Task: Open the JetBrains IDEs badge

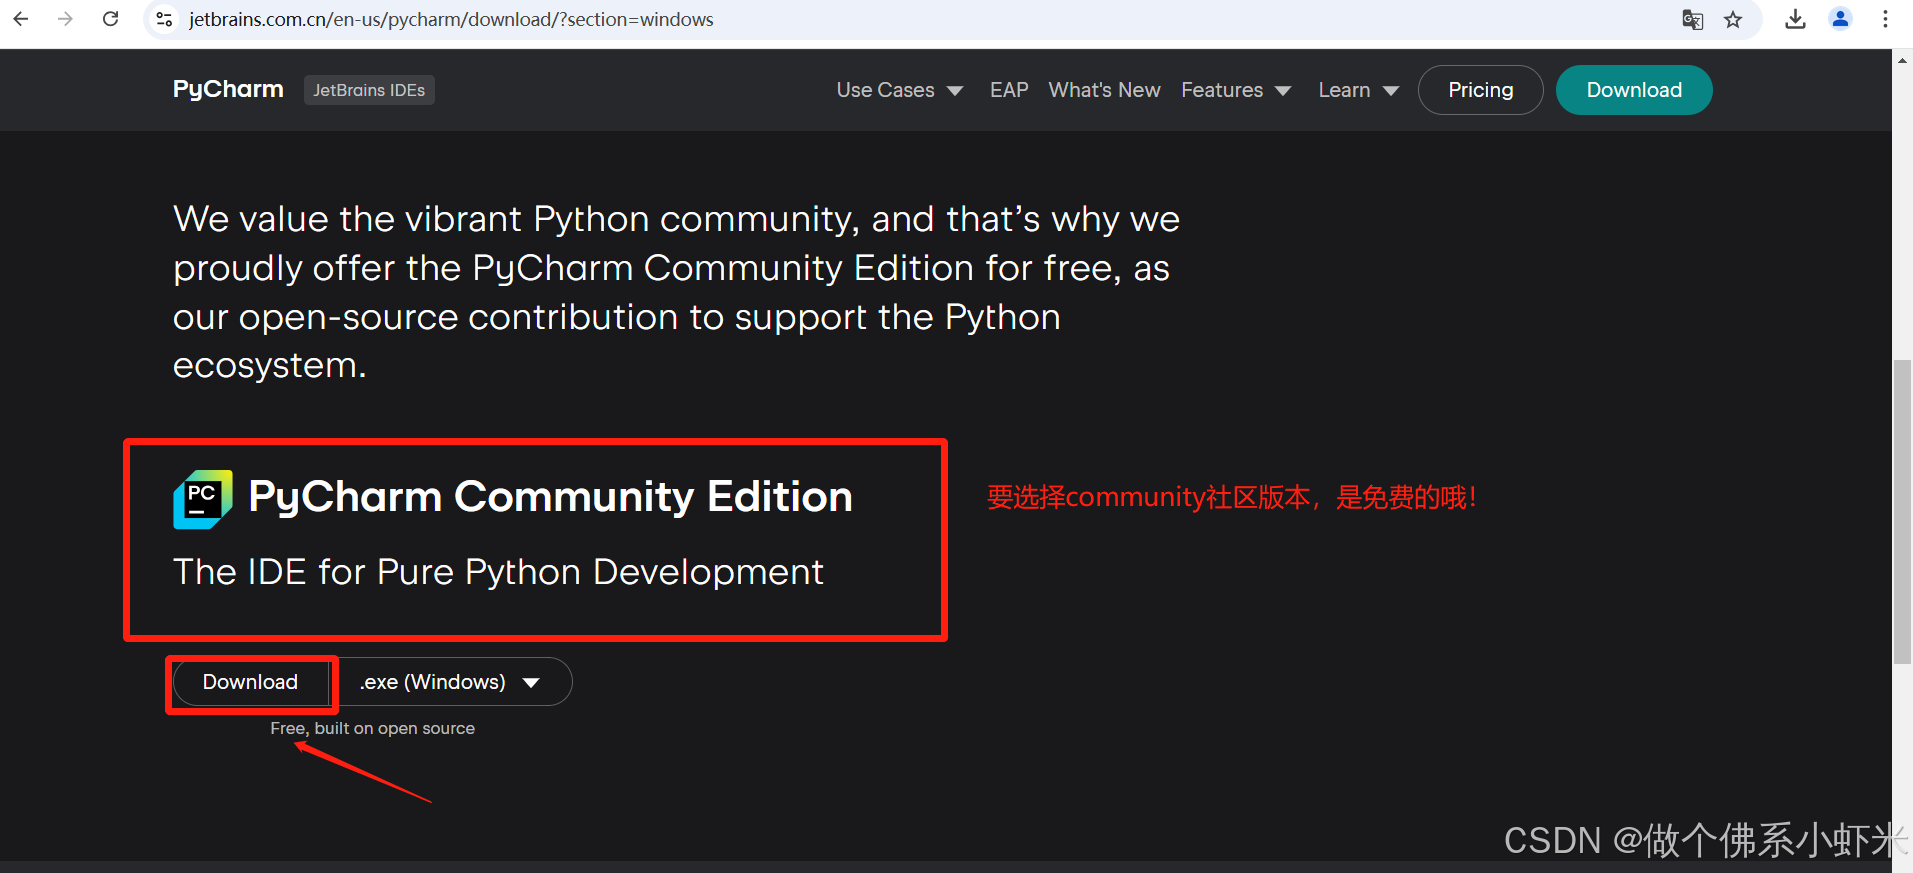Action: (369, 90)
